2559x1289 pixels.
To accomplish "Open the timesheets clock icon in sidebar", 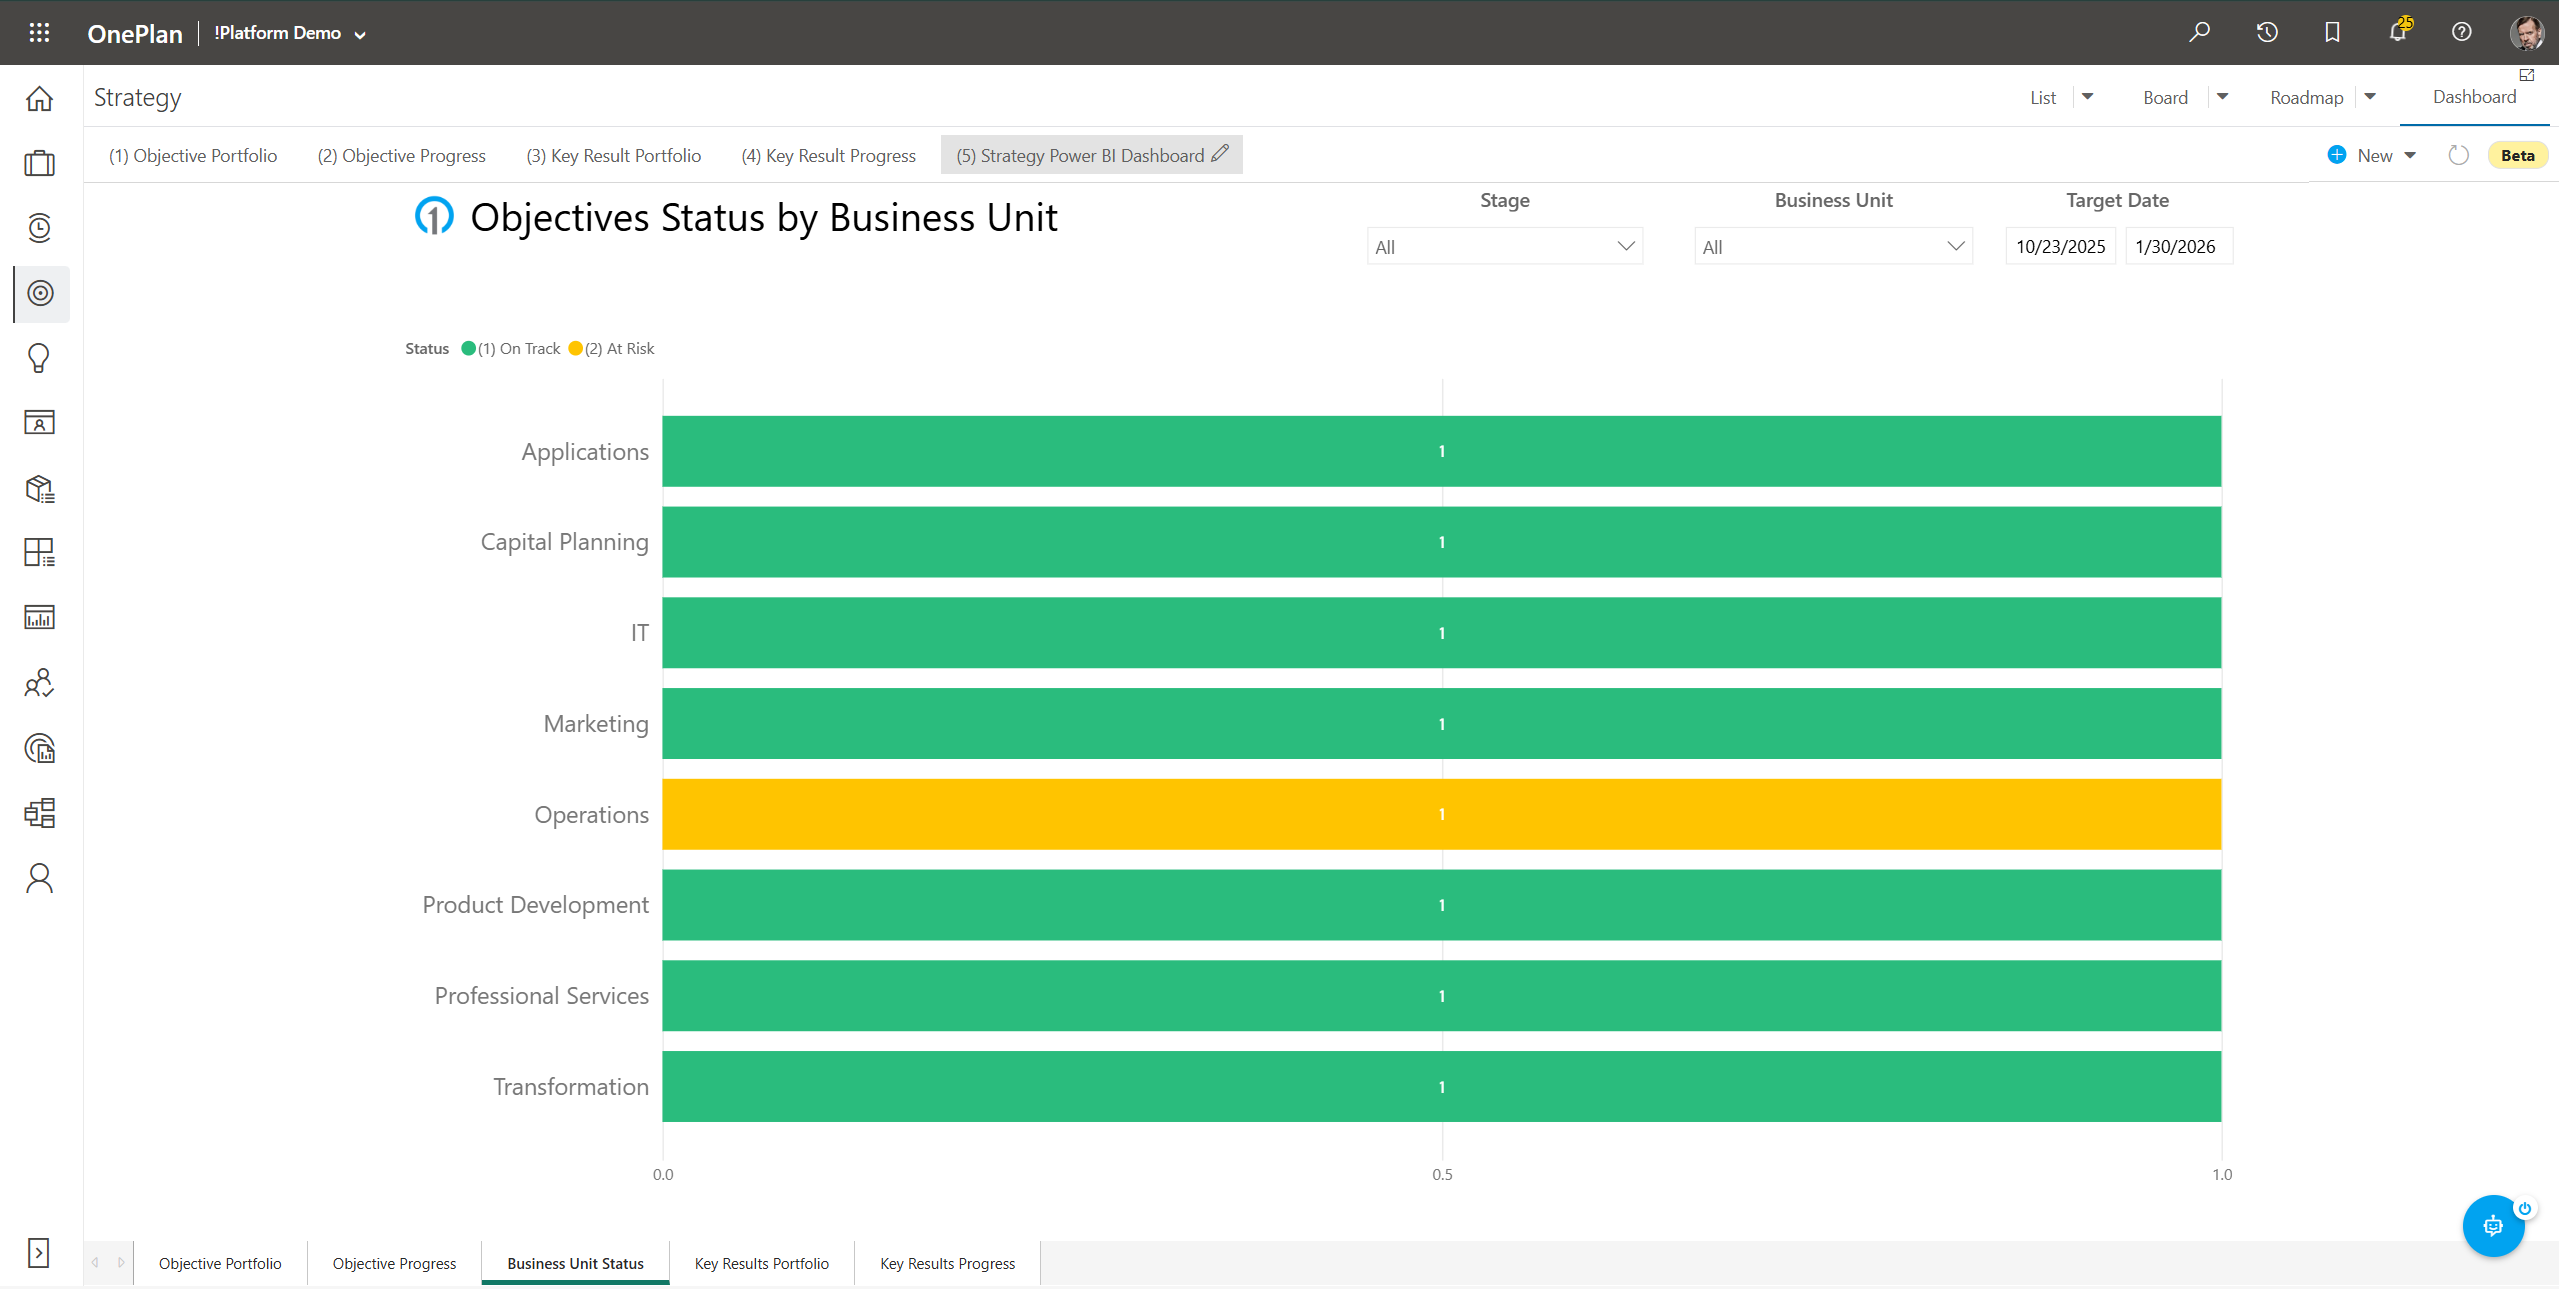I will 38,227.
